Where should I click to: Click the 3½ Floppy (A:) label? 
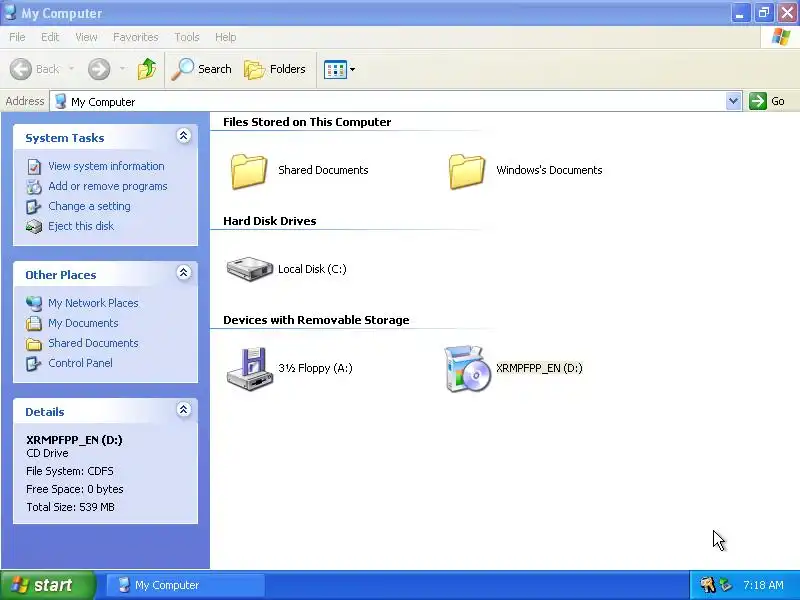click(315, 368)
